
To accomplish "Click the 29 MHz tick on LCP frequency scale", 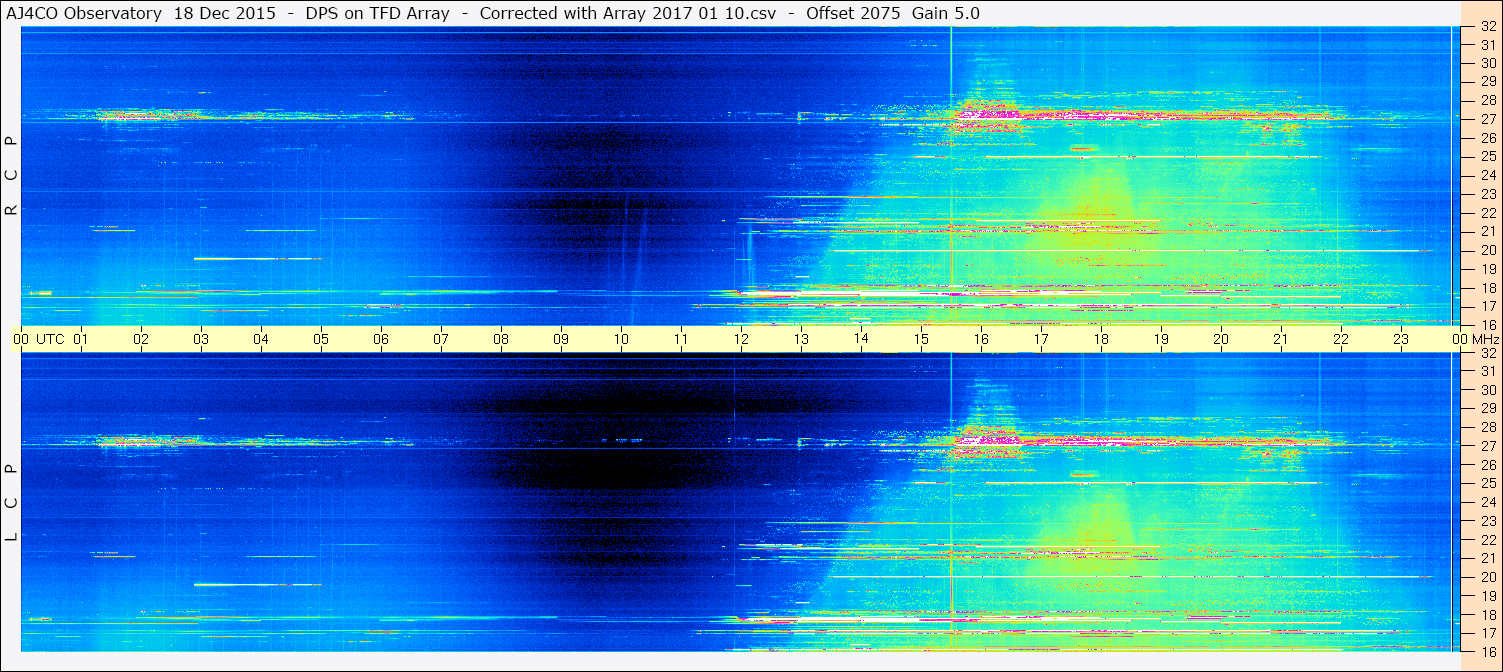I will pos(1487,409).
